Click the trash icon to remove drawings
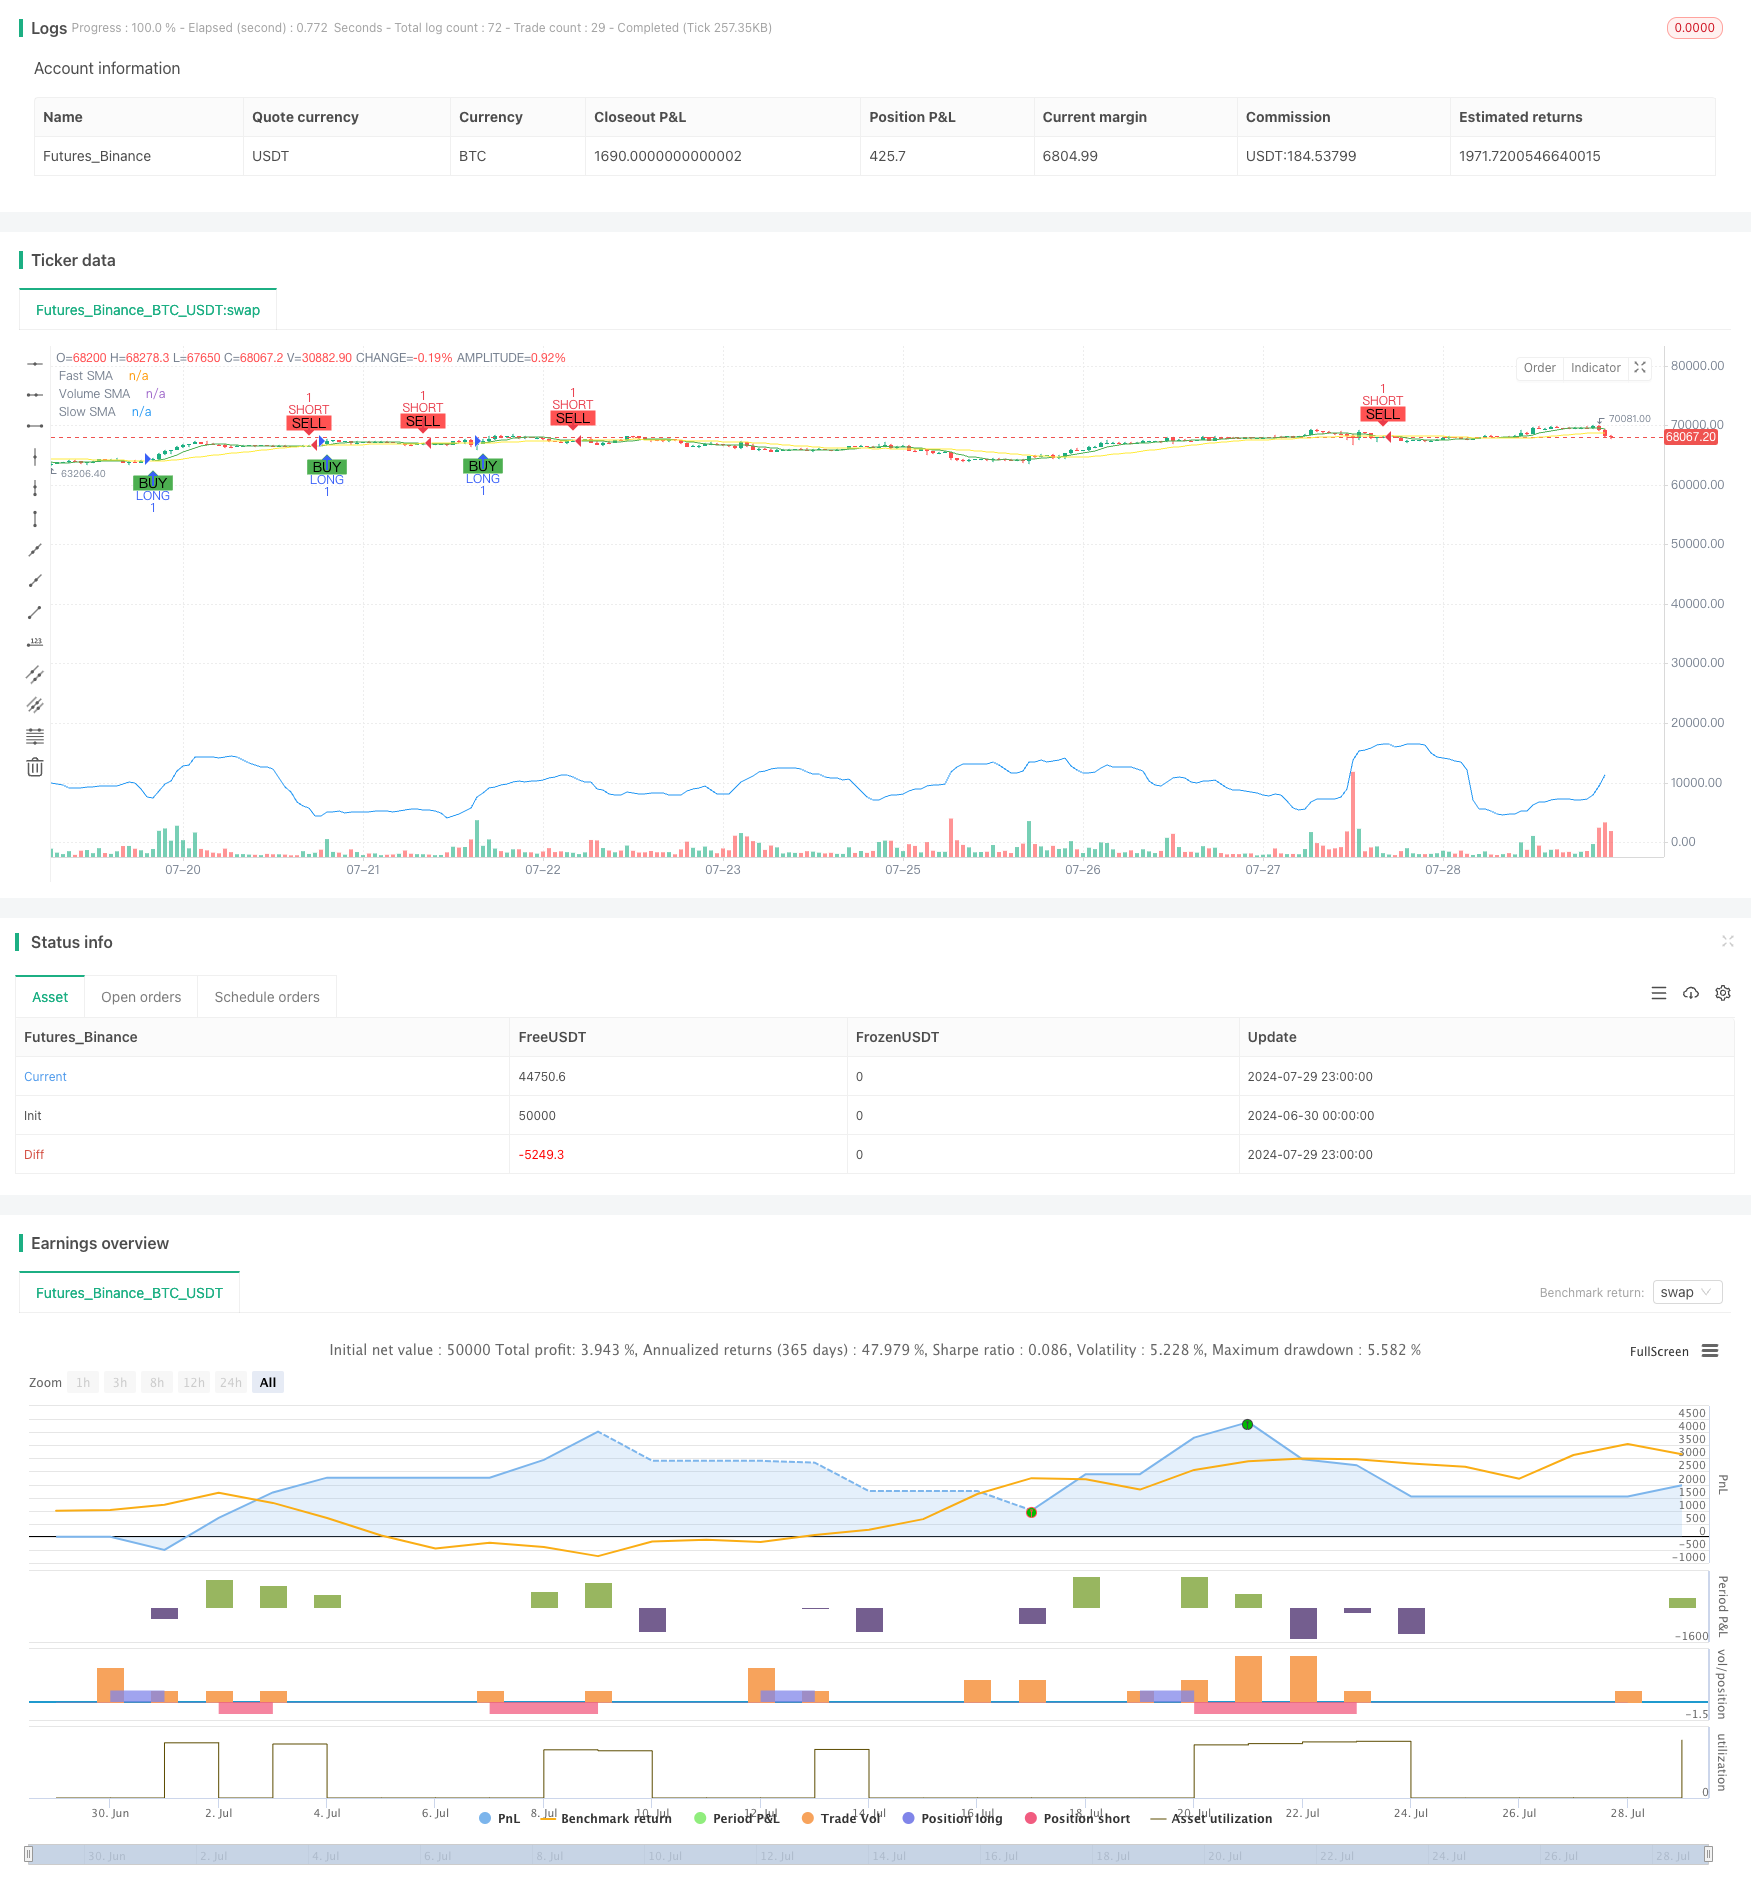Screen dimensions: 1751x1894 pos(35,767)
